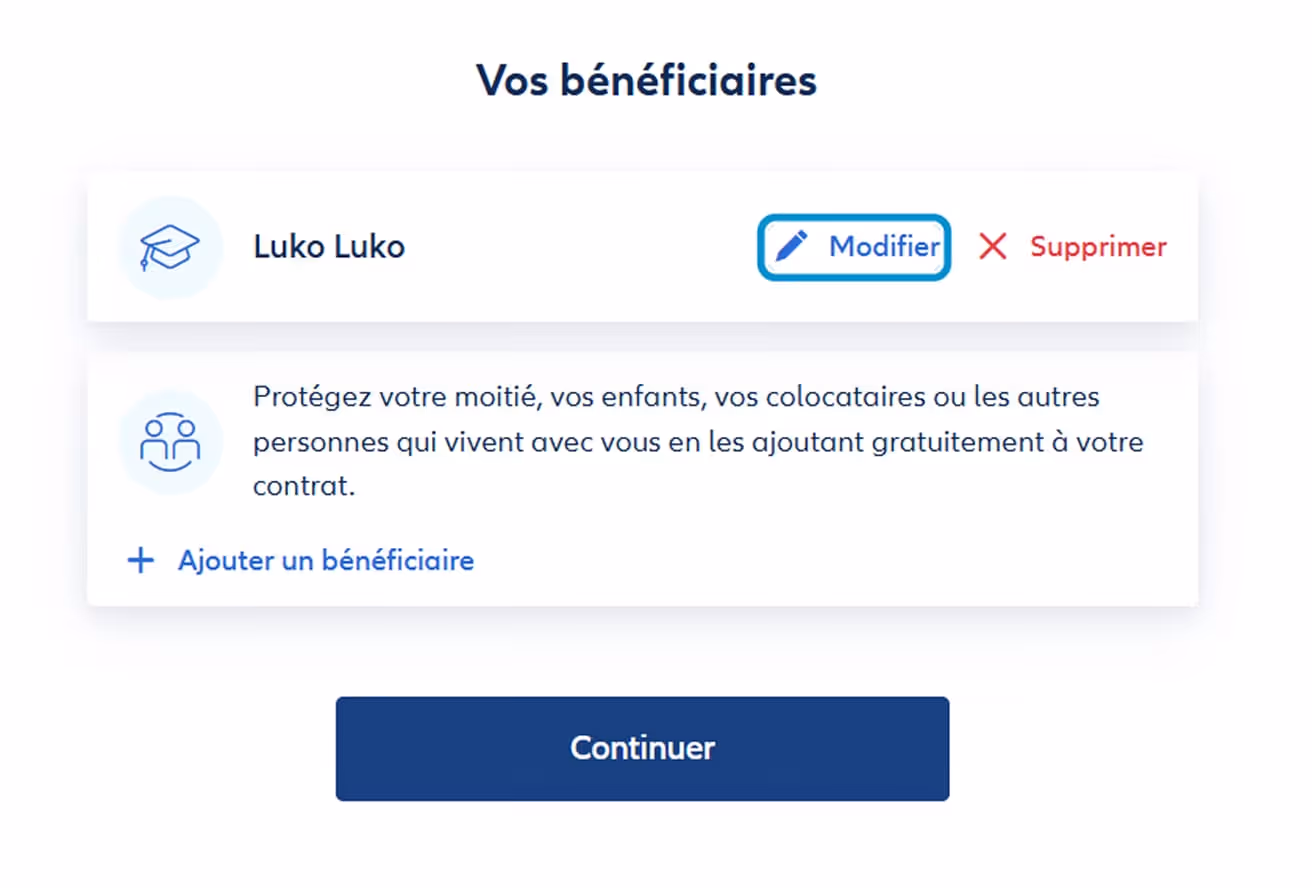The image size is (1312, 888).
Task: Hit the red cross beside Supprimer
Action: [x=991, y=247]
